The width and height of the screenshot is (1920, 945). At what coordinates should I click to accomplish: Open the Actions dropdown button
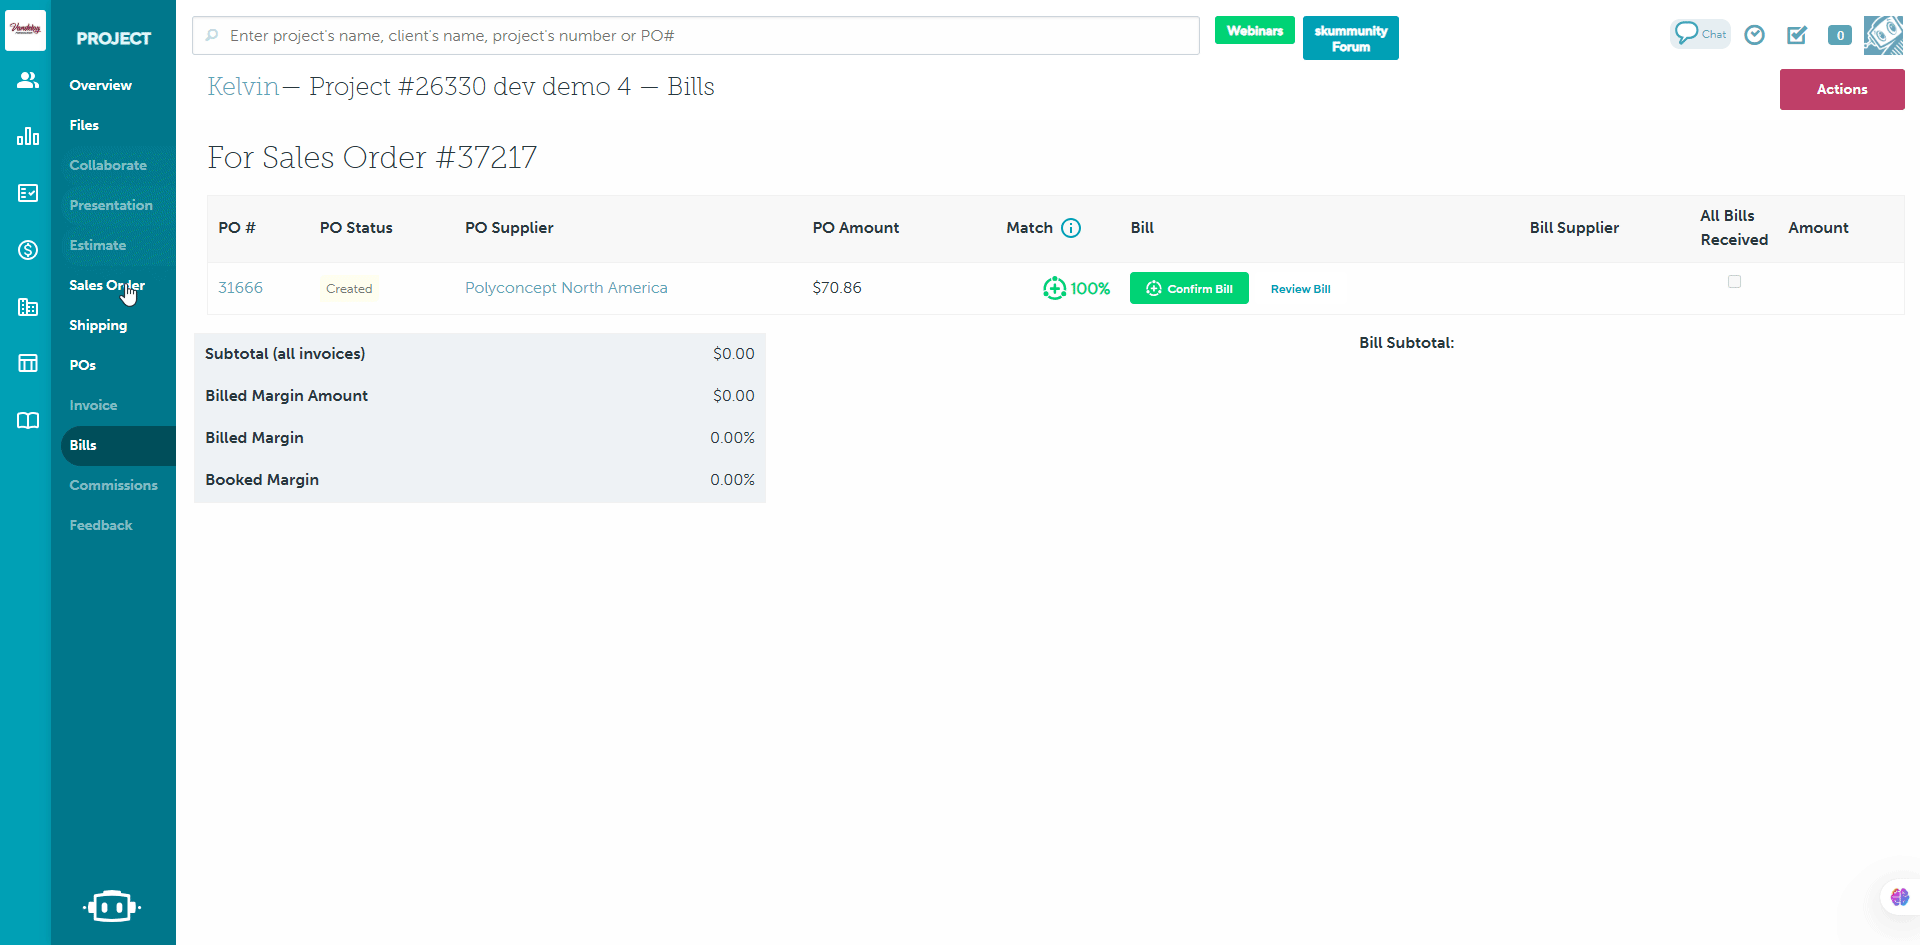click(x=1841, y=89)
